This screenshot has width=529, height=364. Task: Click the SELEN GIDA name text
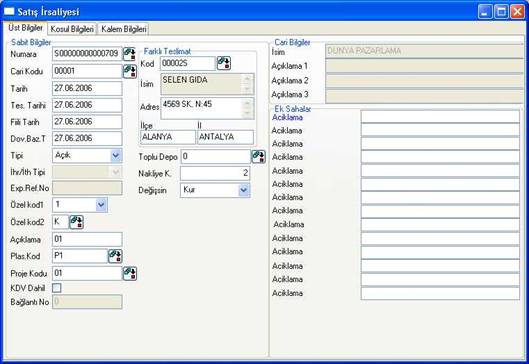pos(185,80)
